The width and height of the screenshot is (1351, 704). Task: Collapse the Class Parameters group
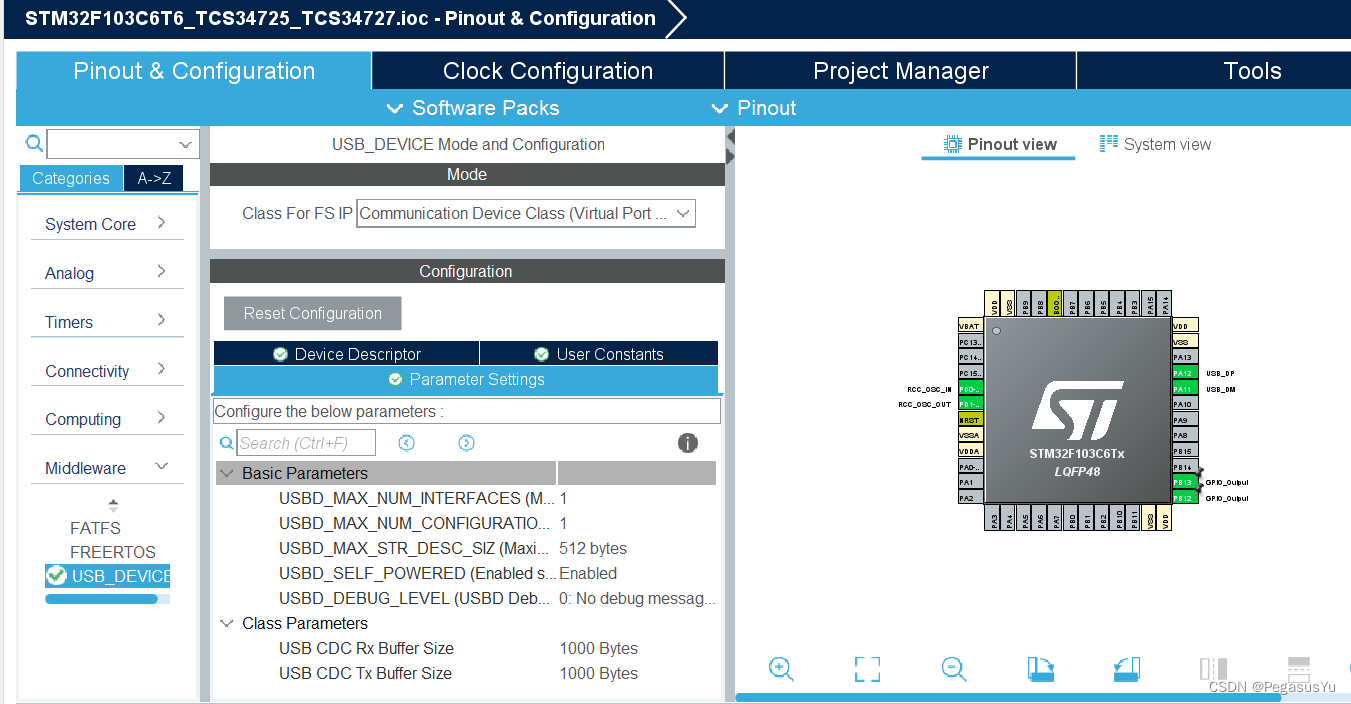click(x=227, y=623)
